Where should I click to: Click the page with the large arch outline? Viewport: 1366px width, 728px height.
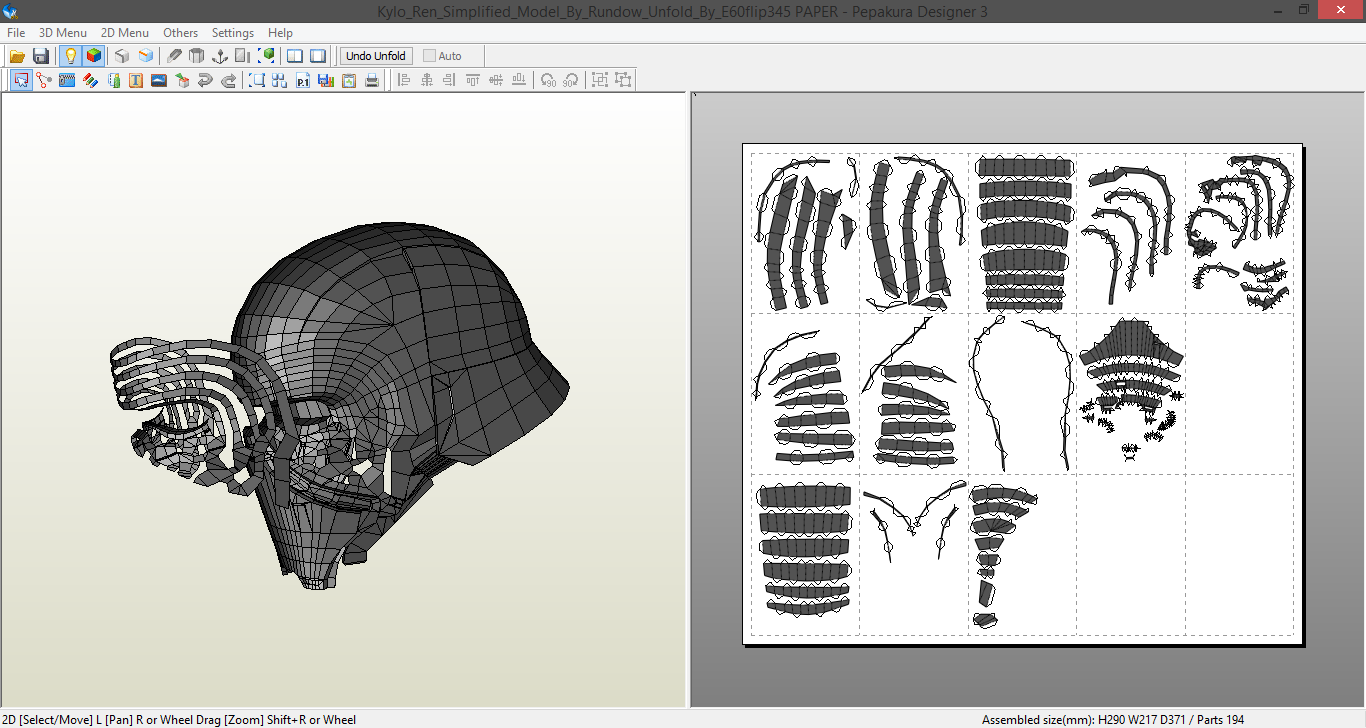click(1022, 393)
